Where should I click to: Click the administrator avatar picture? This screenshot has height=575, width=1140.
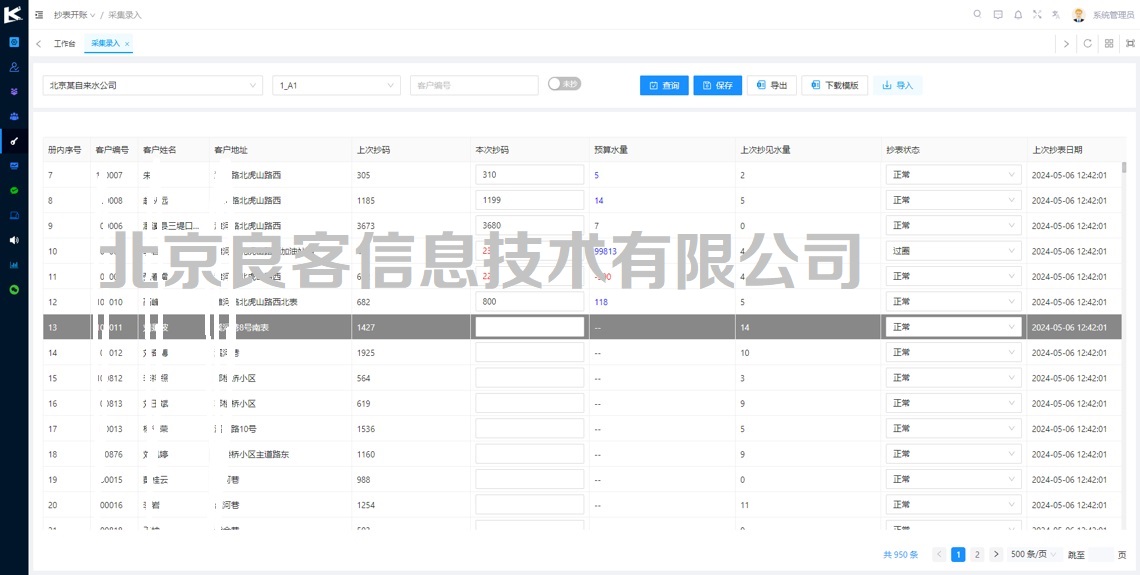tap(1078, 15)
